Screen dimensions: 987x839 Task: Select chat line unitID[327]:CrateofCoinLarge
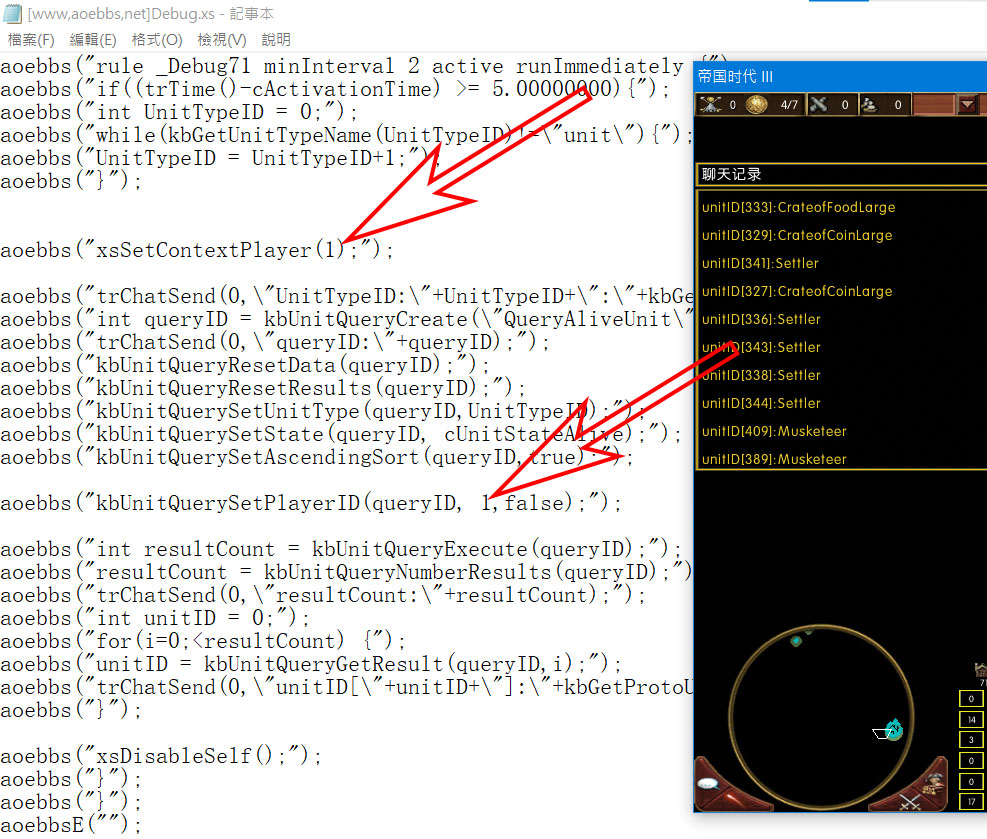(797, 291)
